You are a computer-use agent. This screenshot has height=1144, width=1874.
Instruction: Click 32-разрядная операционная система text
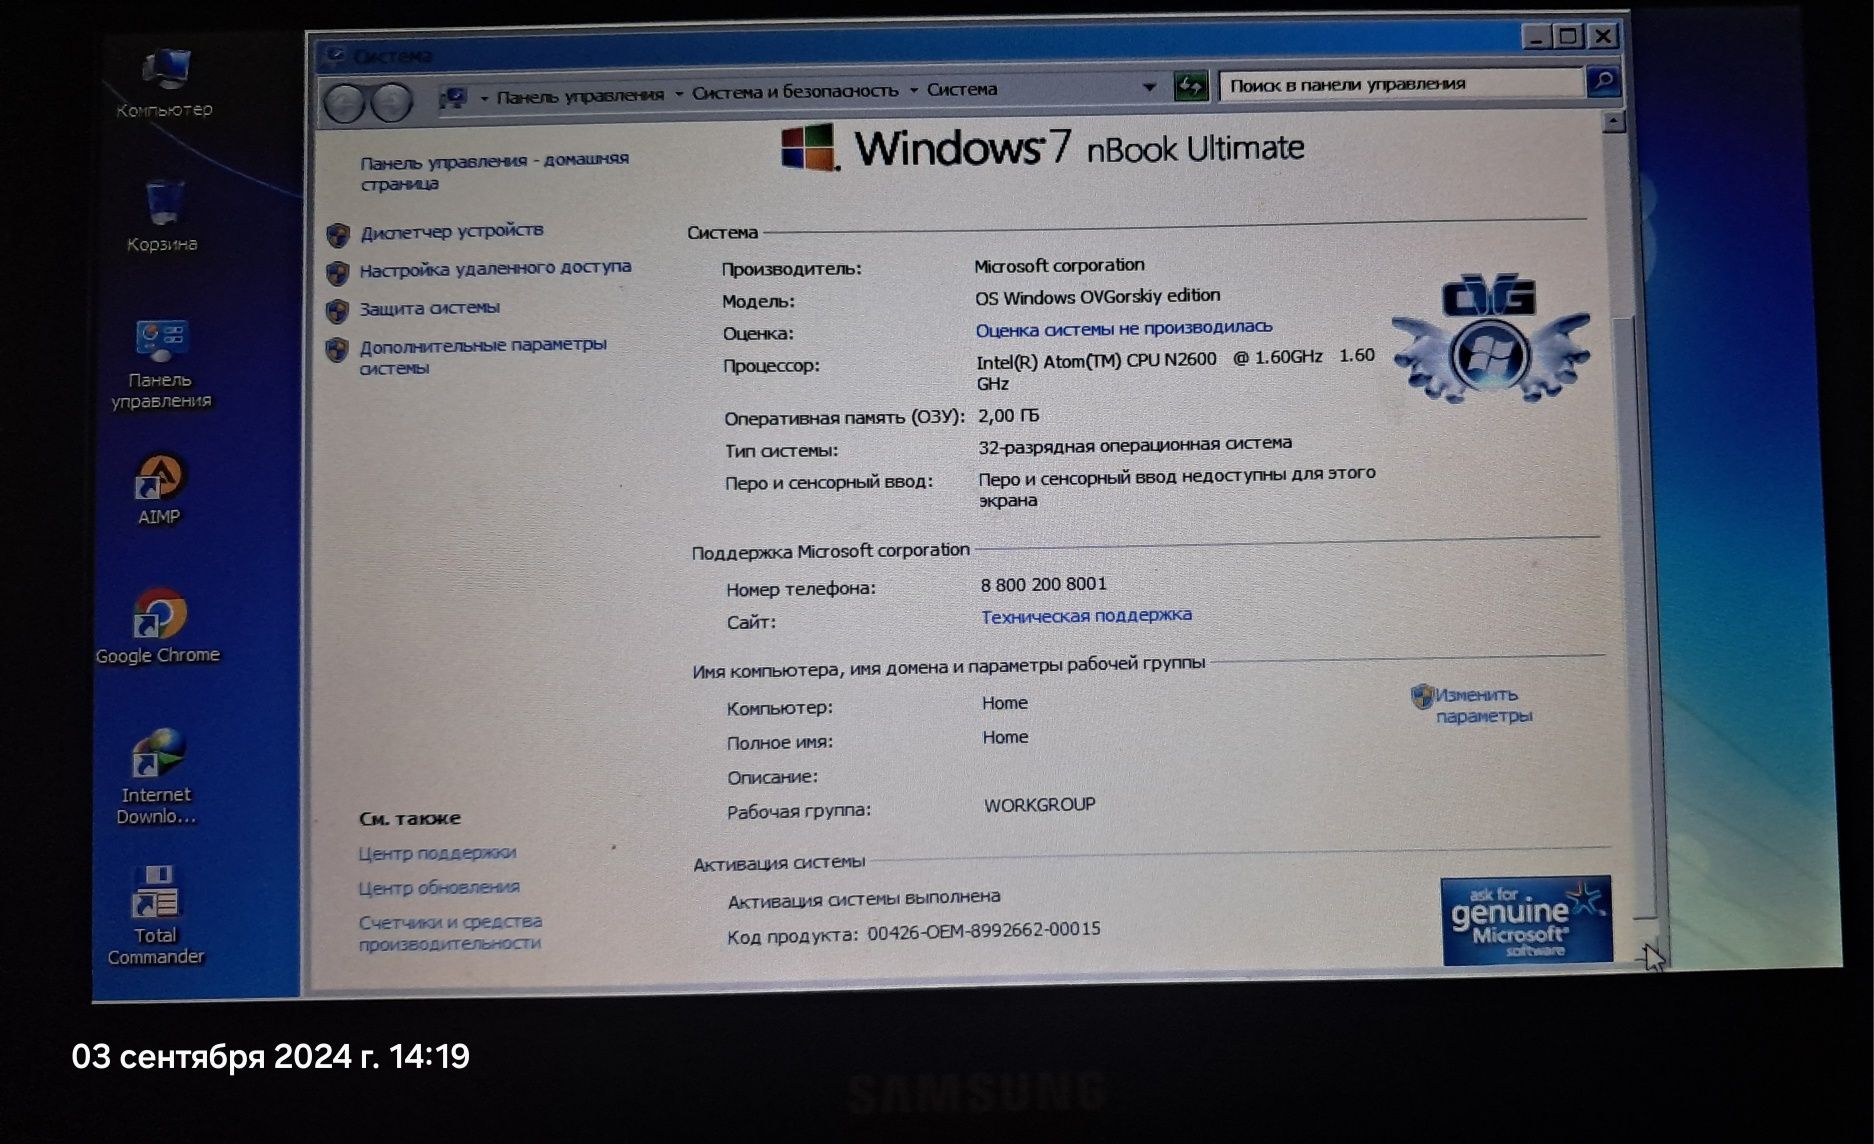[1135, 444]
